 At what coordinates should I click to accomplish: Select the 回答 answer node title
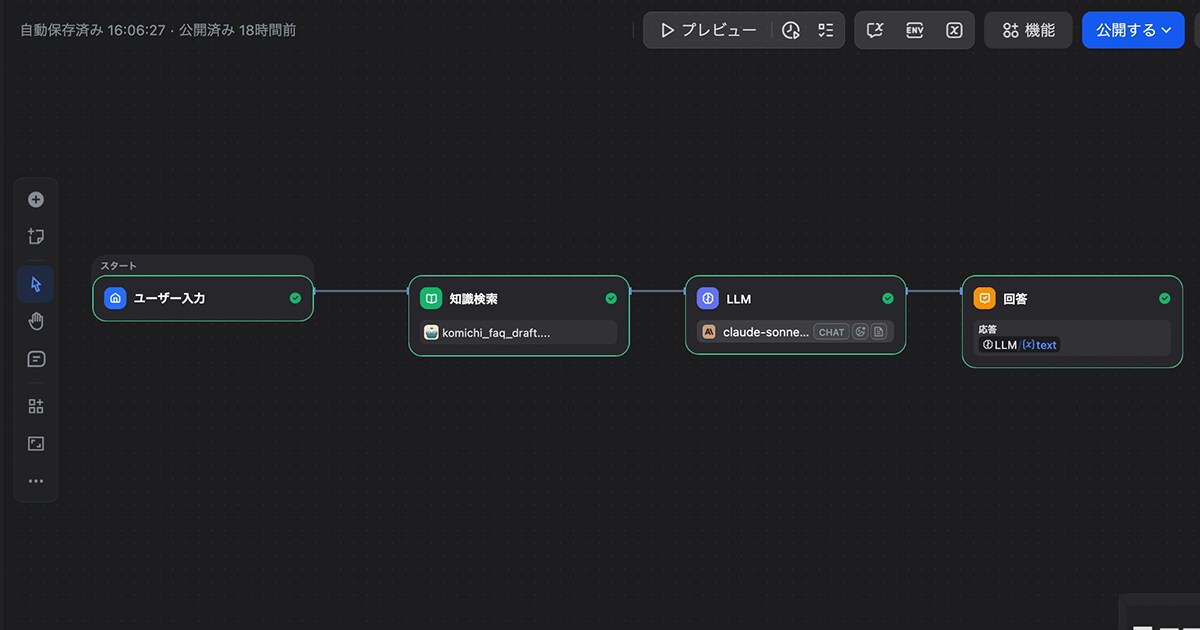(1015, 299)
